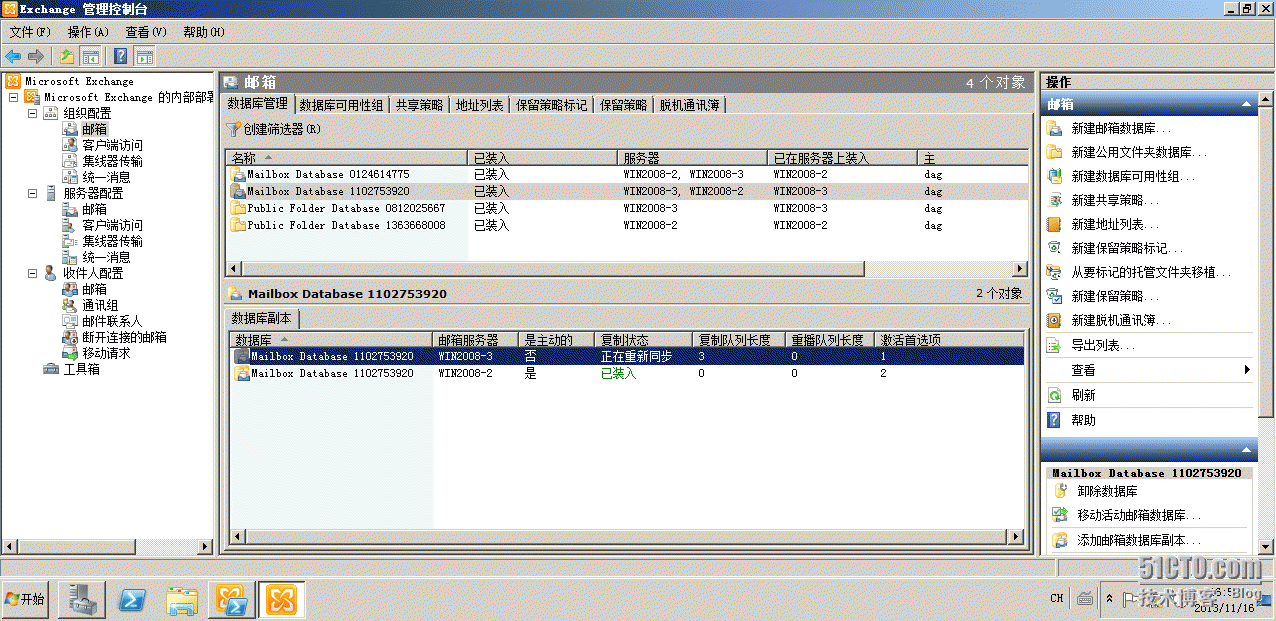Image resolution: width=1276 pixels, height=621 pixels.
Task: Click 创建筛选器 filter button
Action: click(x=274, y=129)
